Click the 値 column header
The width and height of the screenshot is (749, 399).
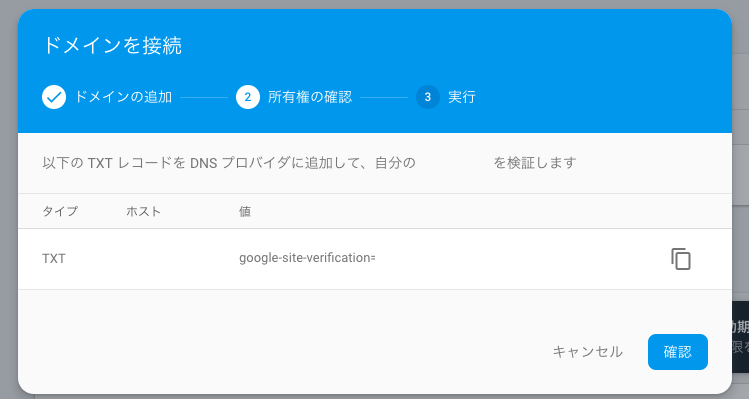coord(245,211)
